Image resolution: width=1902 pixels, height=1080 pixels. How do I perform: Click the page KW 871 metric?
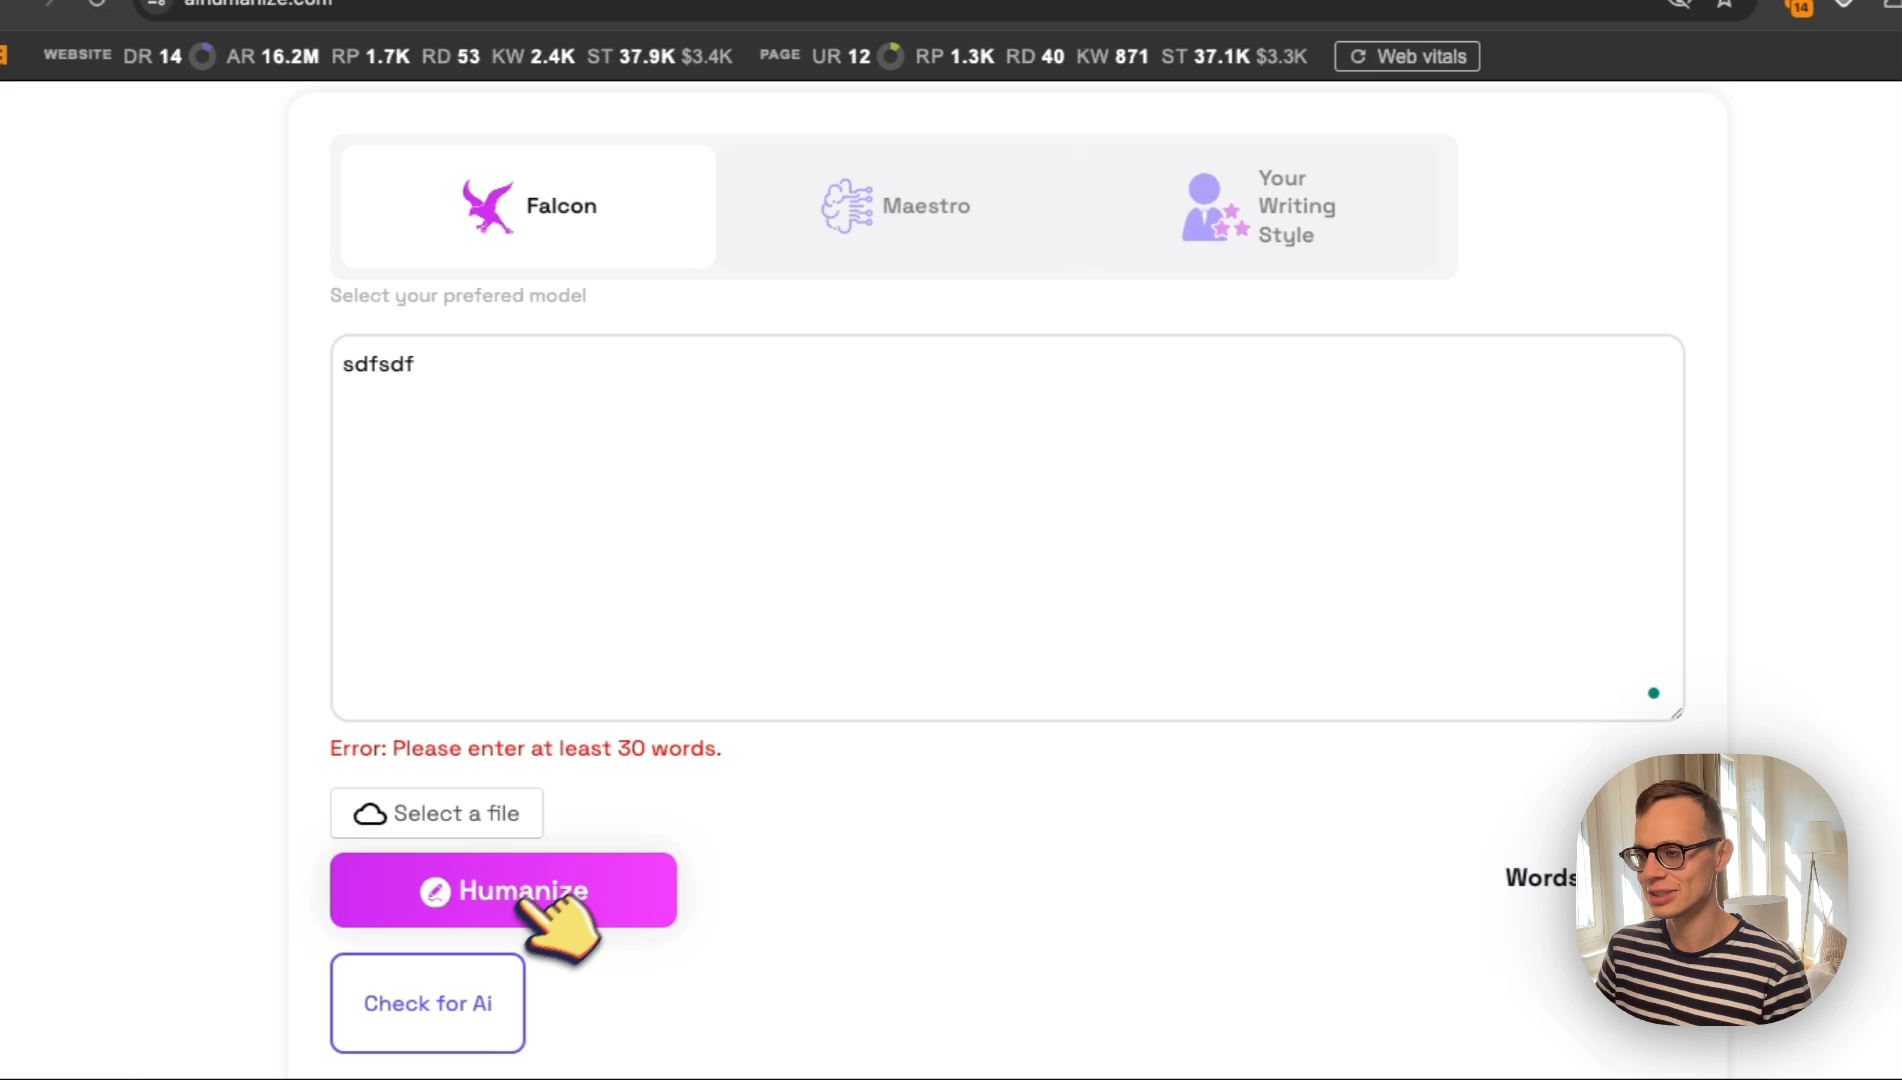click(1112, 57)
